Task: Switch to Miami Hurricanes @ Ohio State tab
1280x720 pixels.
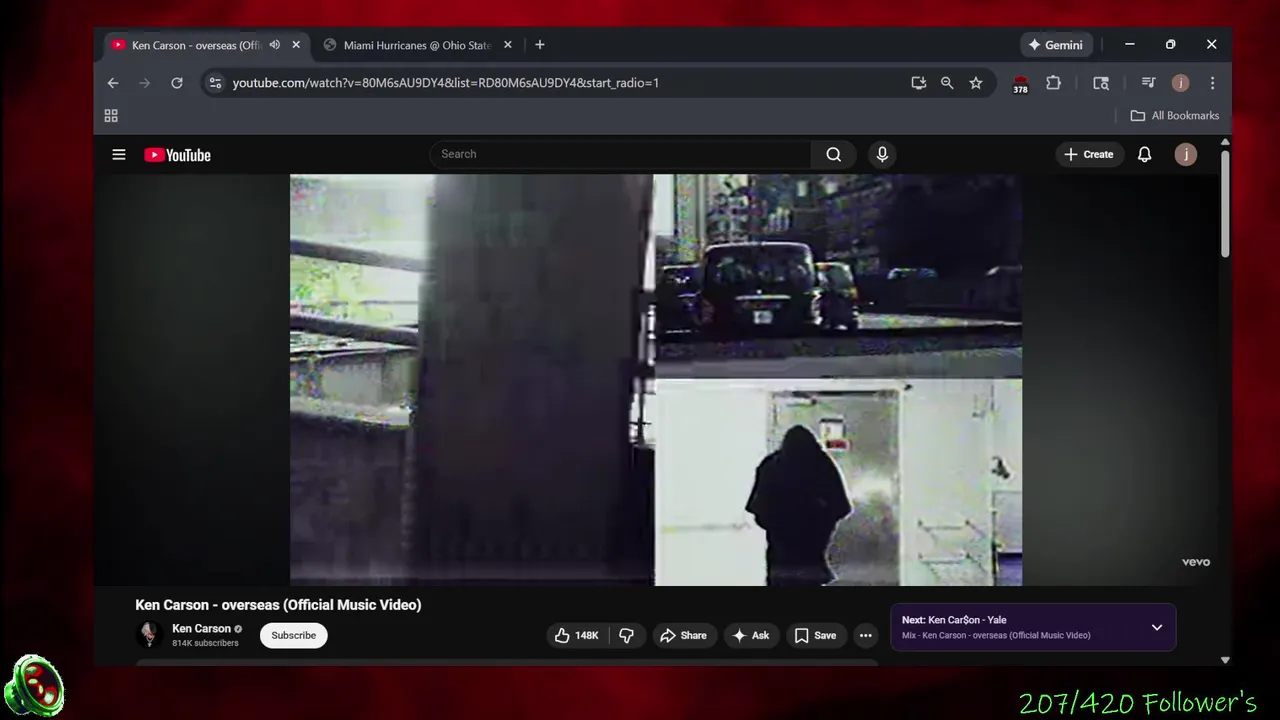Action: tap(417, 45)
